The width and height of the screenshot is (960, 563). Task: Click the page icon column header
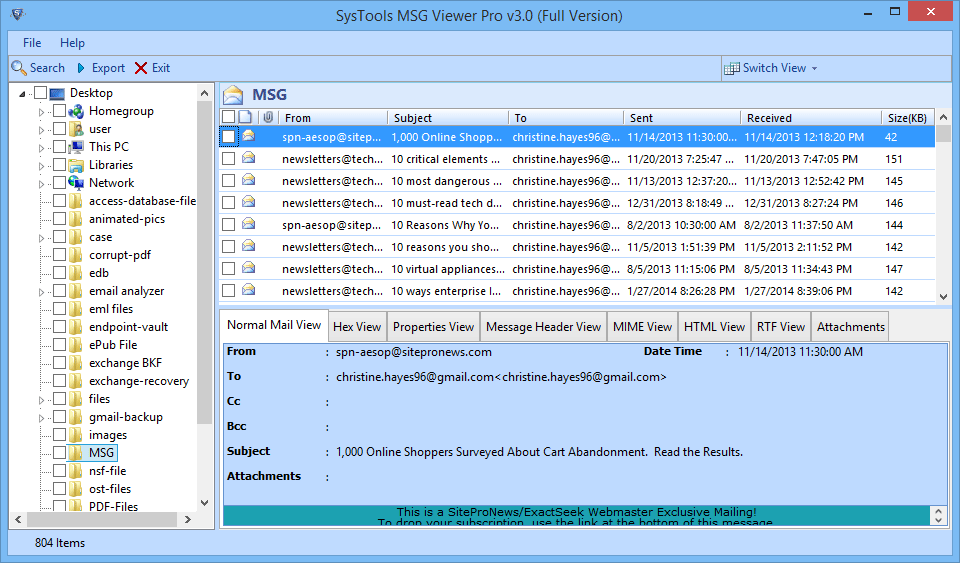(246, 117)
